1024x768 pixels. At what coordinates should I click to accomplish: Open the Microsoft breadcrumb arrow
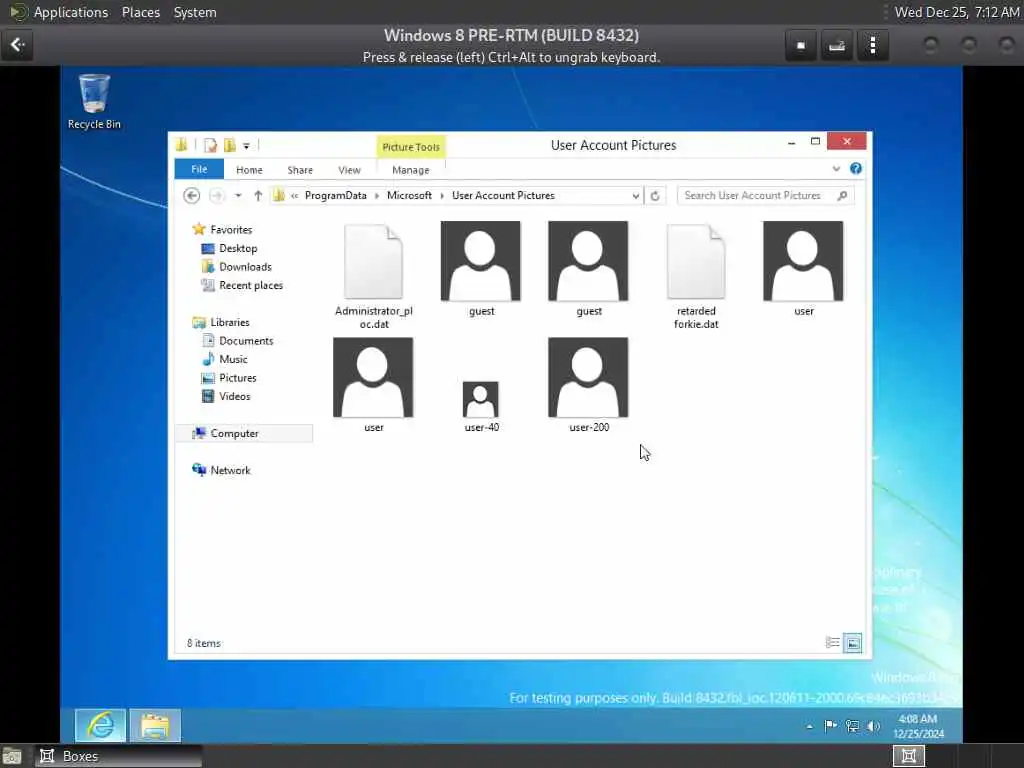pos(442,195)
